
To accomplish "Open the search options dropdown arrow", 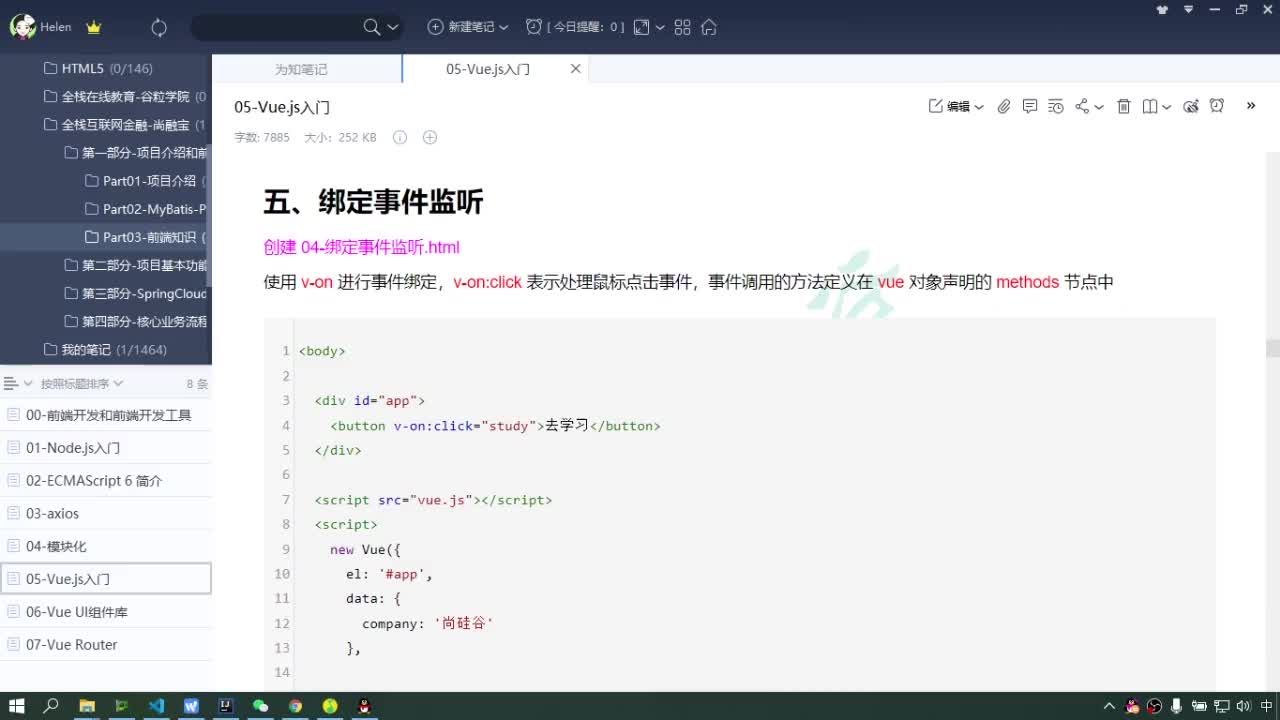I will click(x=393, y=27).
